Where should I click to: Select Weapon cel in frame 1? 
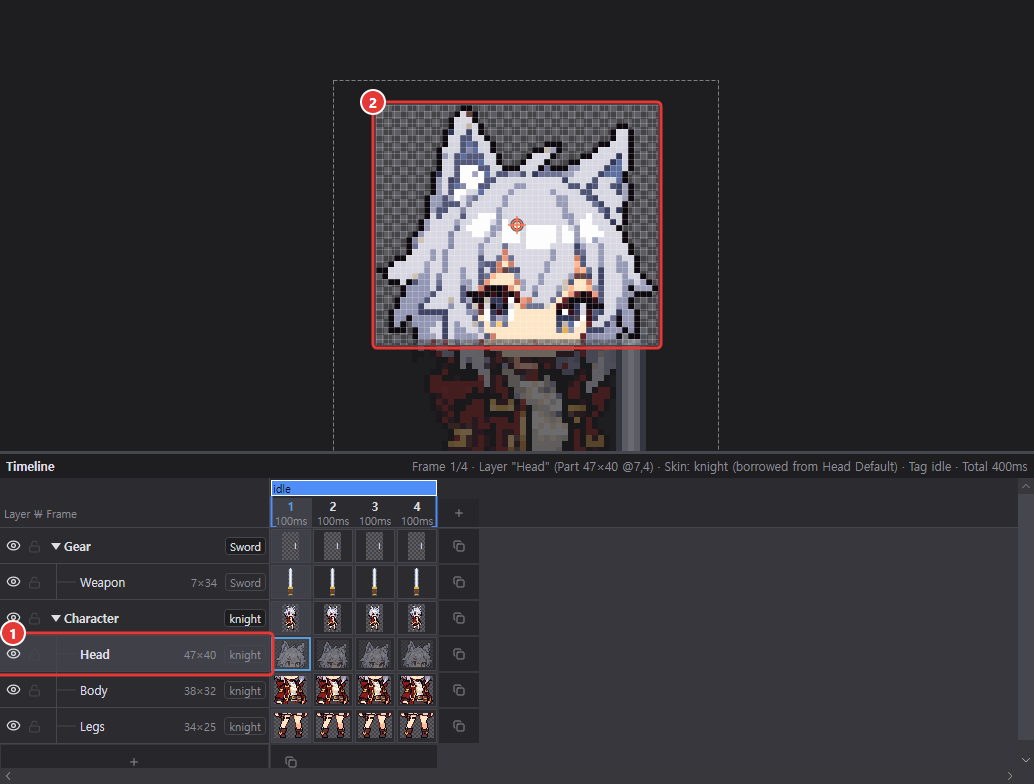point(291,582)
